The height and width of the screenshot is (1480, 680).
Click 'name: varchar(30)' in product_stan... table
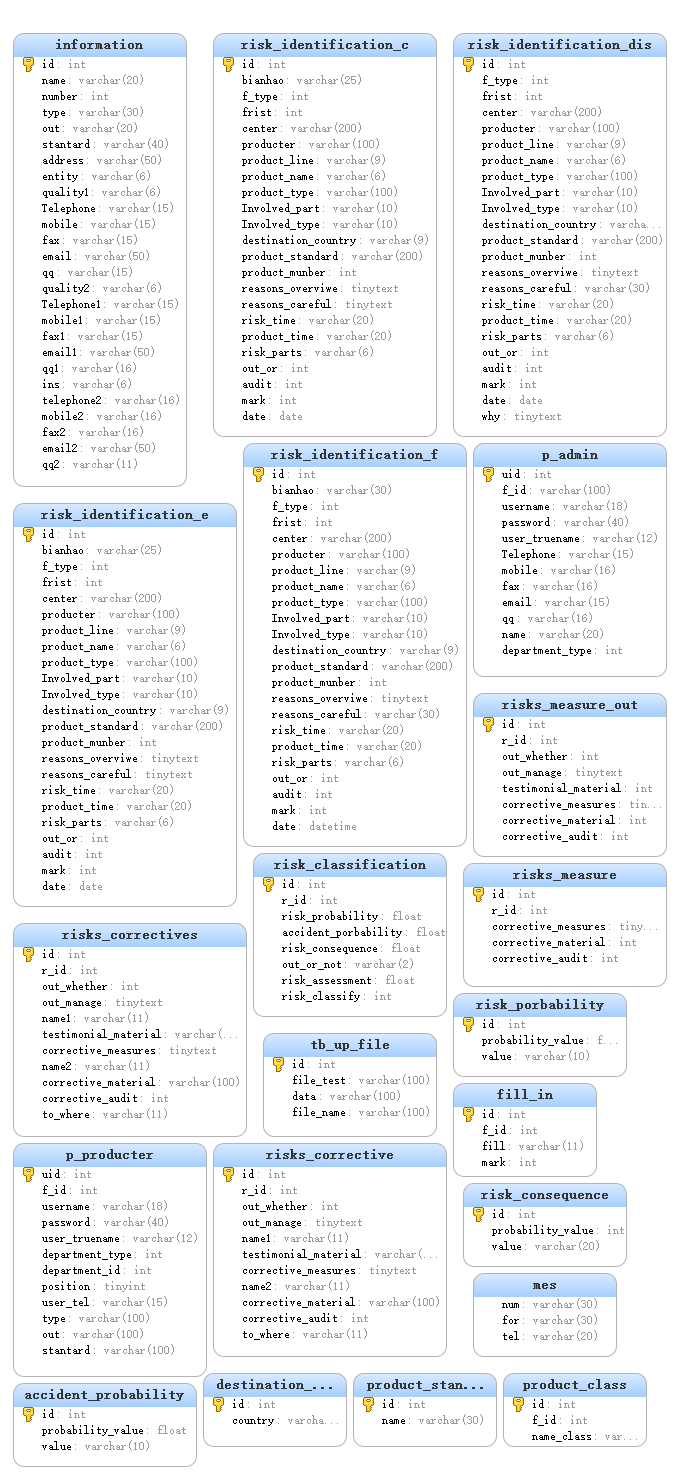(432, 1421)
